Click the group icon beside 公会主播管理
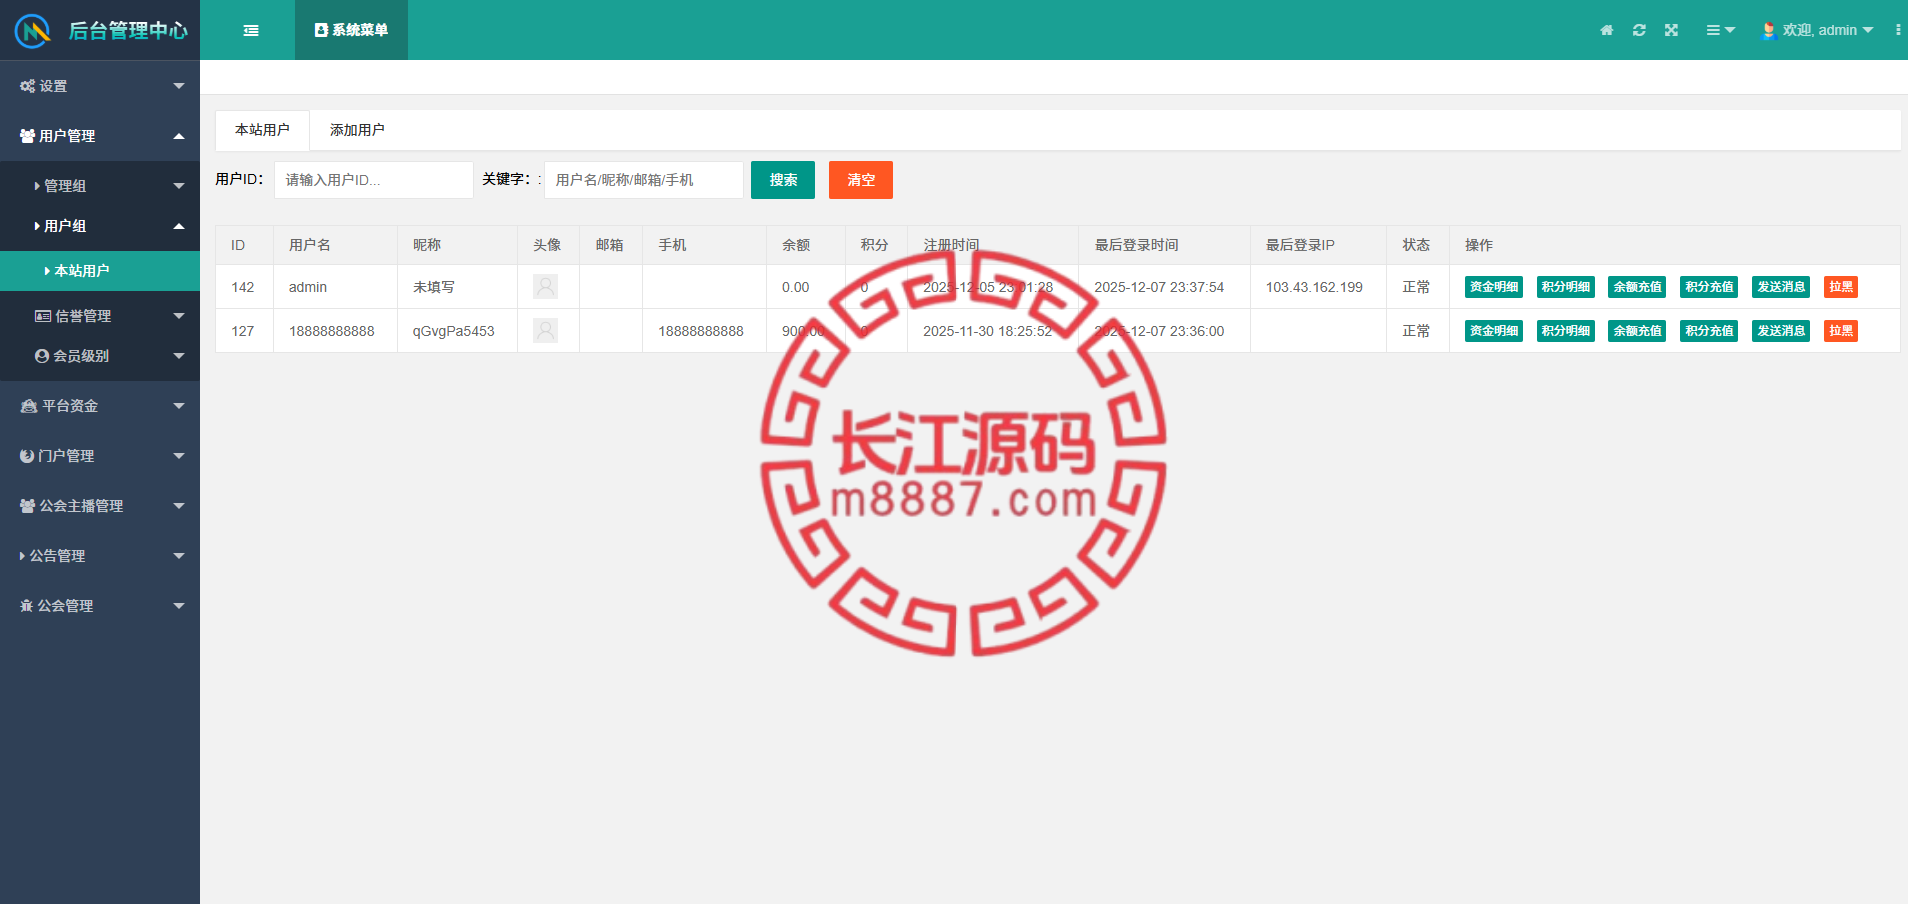This screenshot has height=904, width=1908. 28,506
